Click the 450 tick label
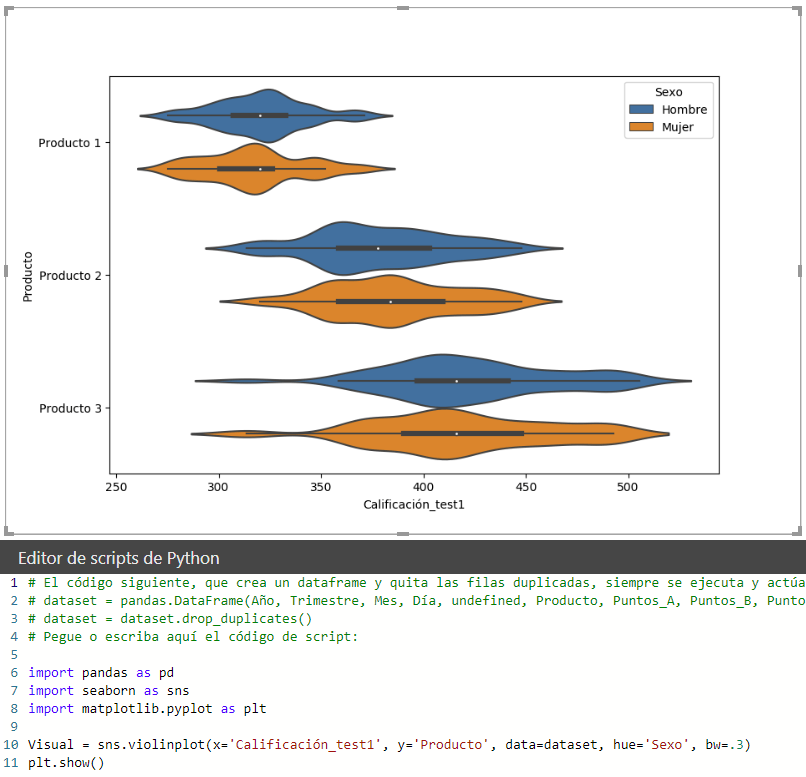The image size is (806, 777). 525,487
